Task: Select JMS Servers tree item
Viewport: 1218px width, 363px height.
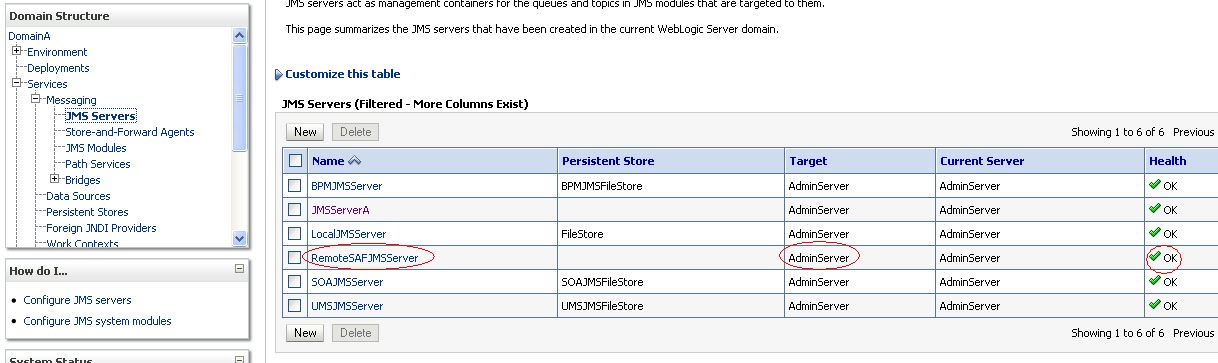Action: [100, 116]
